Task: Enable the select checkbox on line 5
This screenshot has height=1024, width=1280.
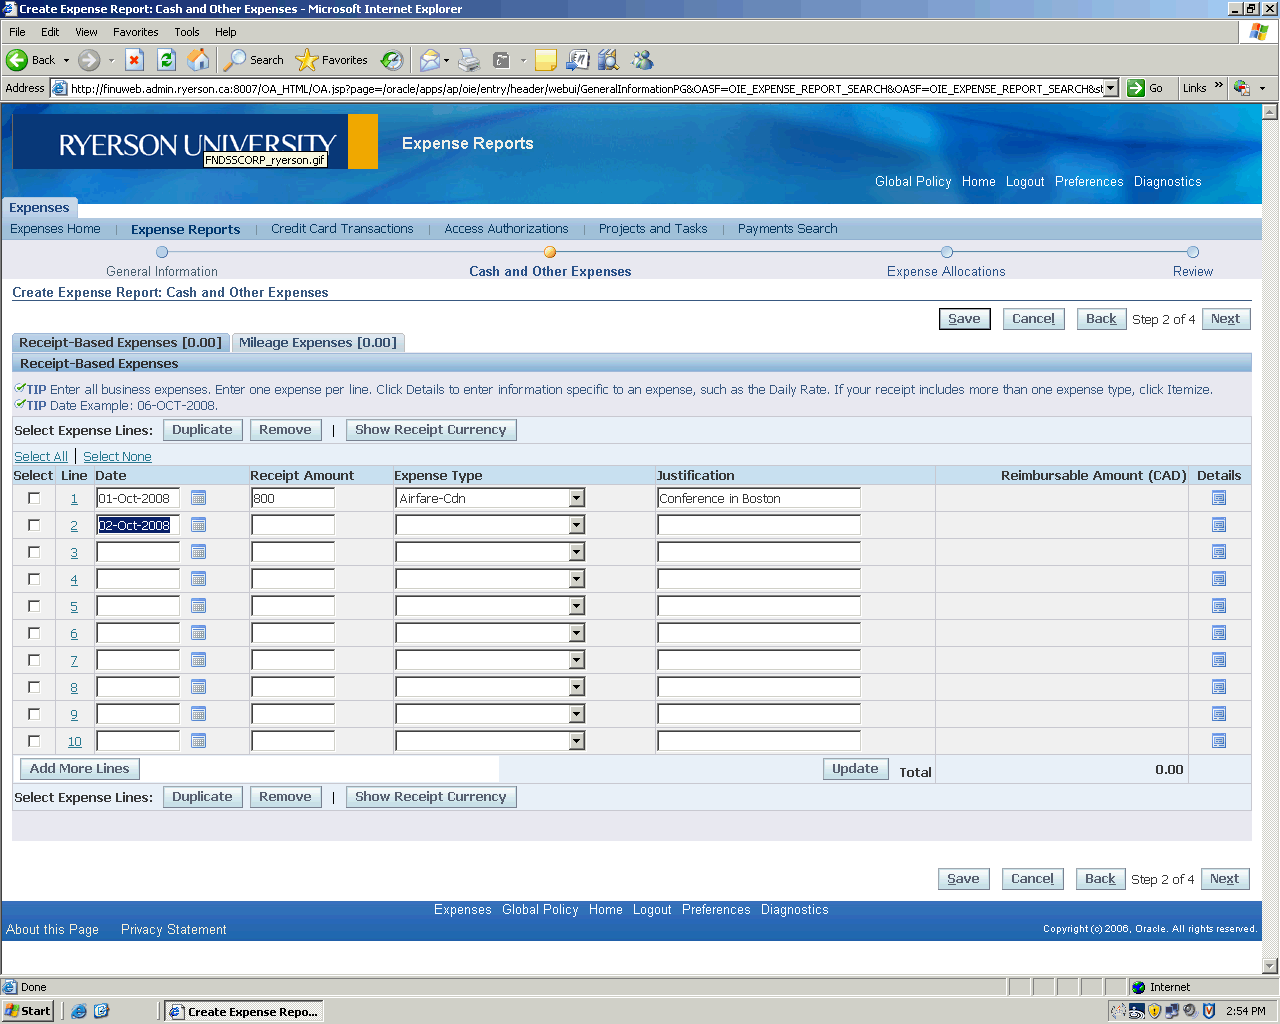Action: [x=34, y=606]
